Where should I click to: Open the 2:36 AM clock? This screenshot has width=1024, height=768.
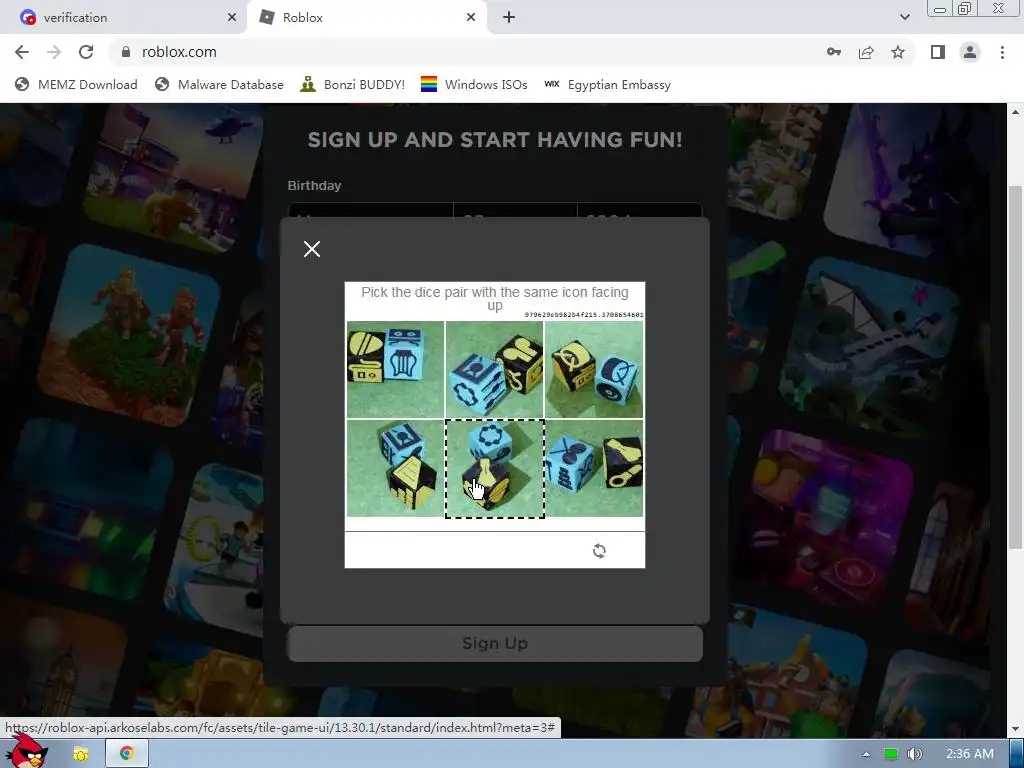(970, 754)
